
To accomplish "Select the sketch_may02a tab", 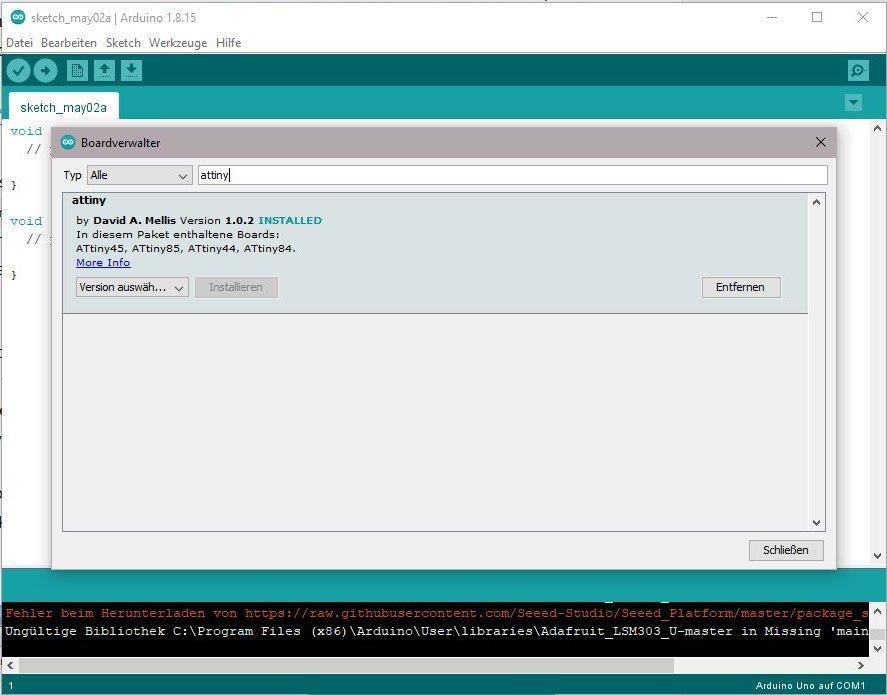I will pos(63,107).
